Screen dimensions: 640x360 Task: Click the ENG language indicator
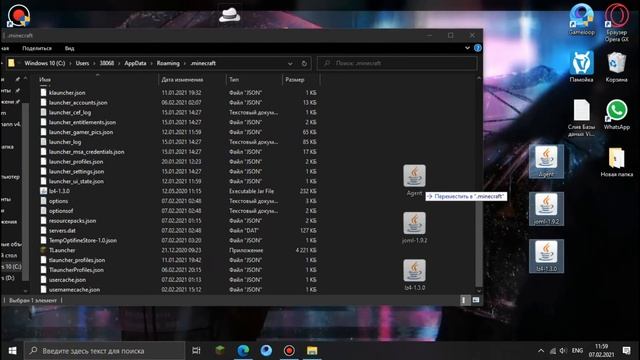[577, 351]
